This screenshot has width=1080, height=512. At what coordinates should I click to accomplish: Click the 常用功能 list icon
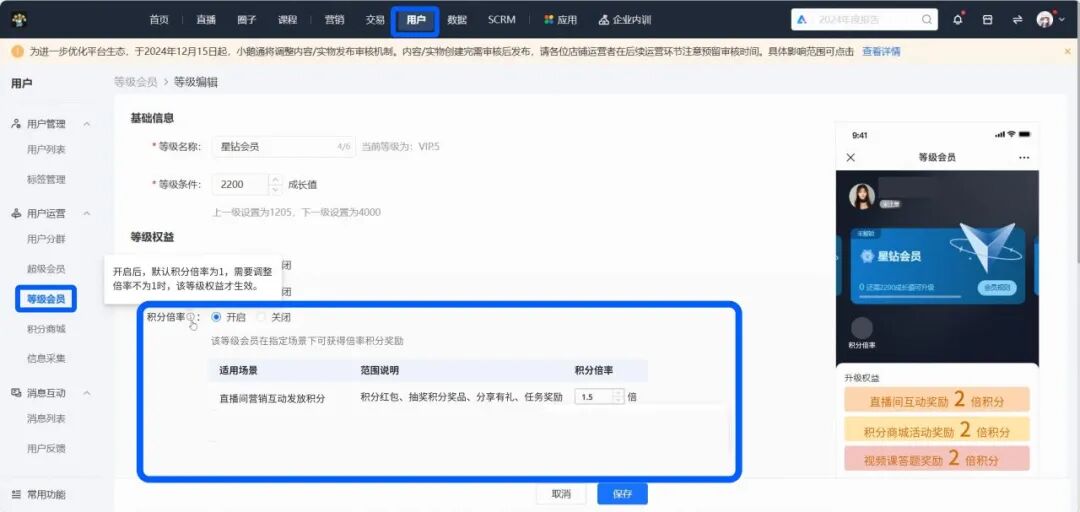pyautogui.click(x=17, y=494)
